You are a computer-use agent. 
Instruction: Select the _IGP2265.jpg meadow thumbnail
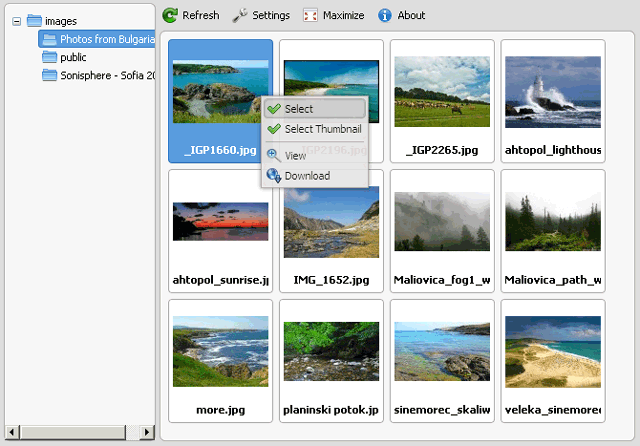point(442,91)
